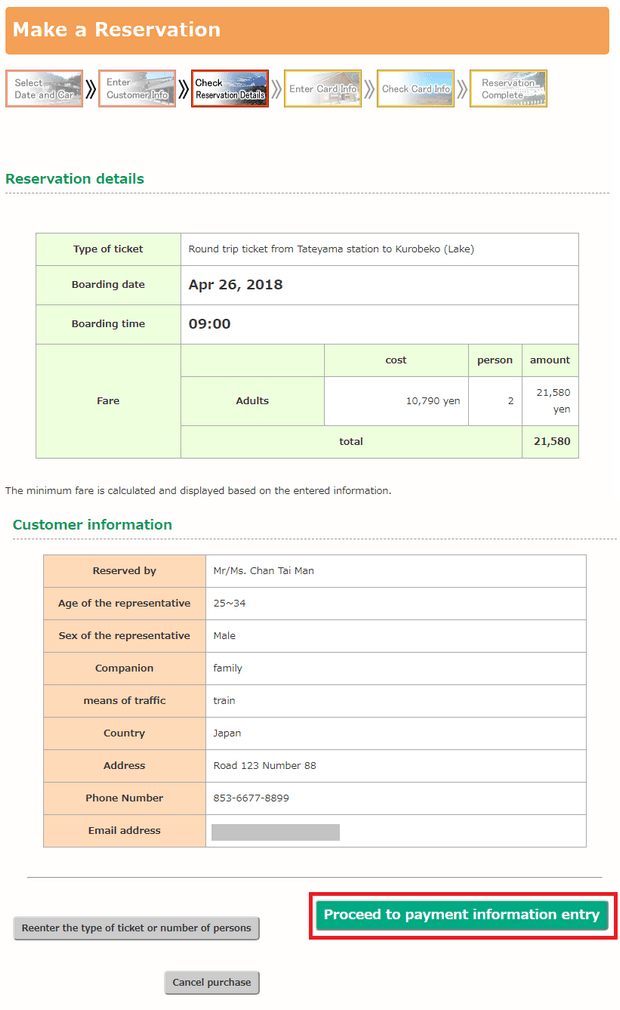
Task: Click the 'Phone Number' label cell
Action: tap(124, 798)
